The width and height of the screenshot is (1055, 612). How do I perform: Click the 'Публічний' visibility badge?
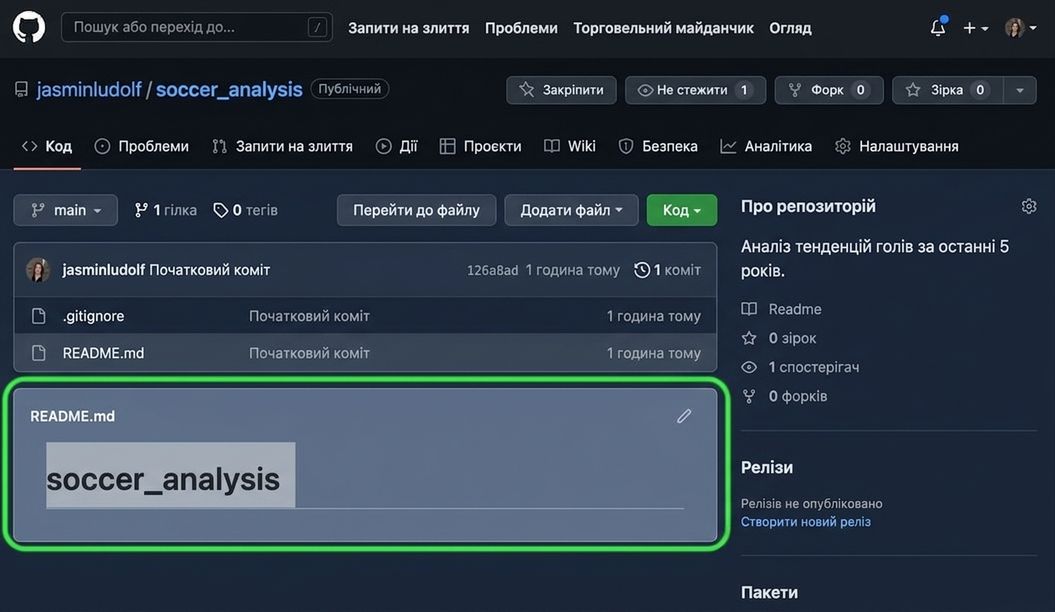[x=350, y=89]
